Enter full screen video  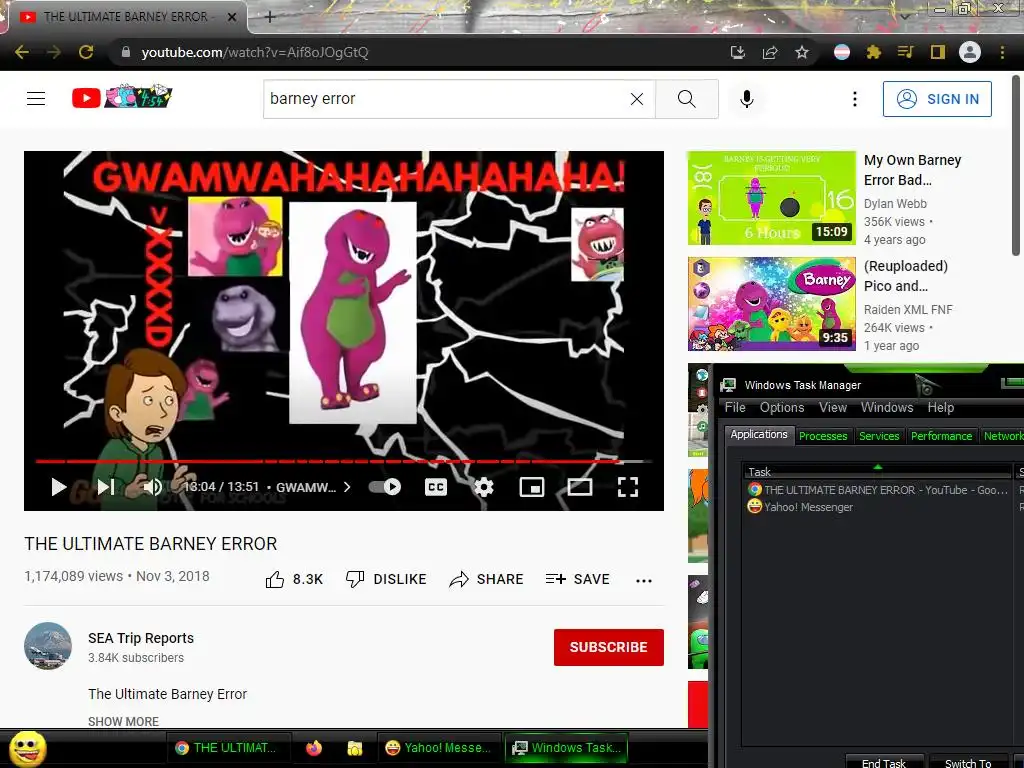628,487
